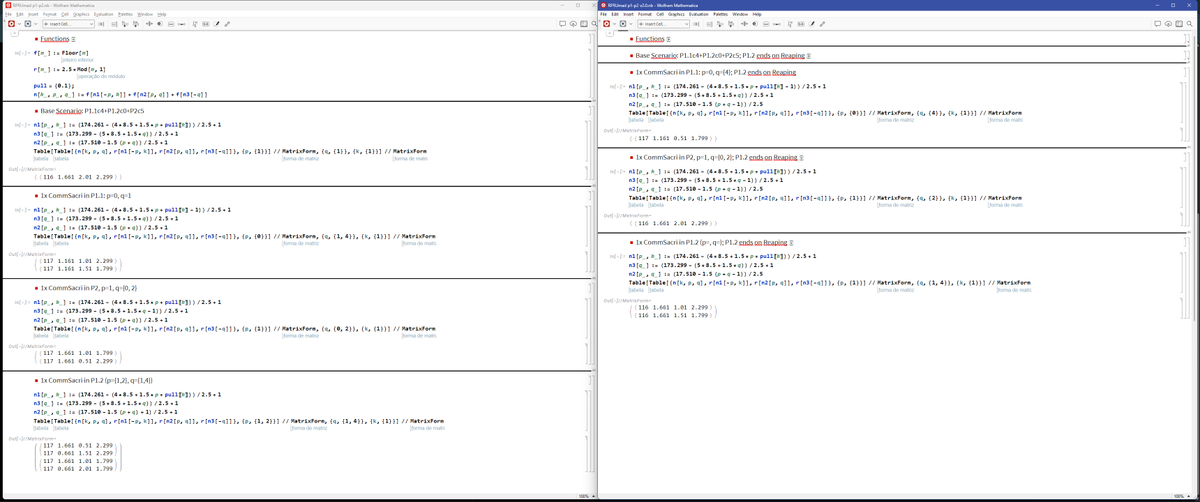Click kernel status icon in right window toolbar
Viewport: 1200px width, 502px height.
tap(623, 24)
